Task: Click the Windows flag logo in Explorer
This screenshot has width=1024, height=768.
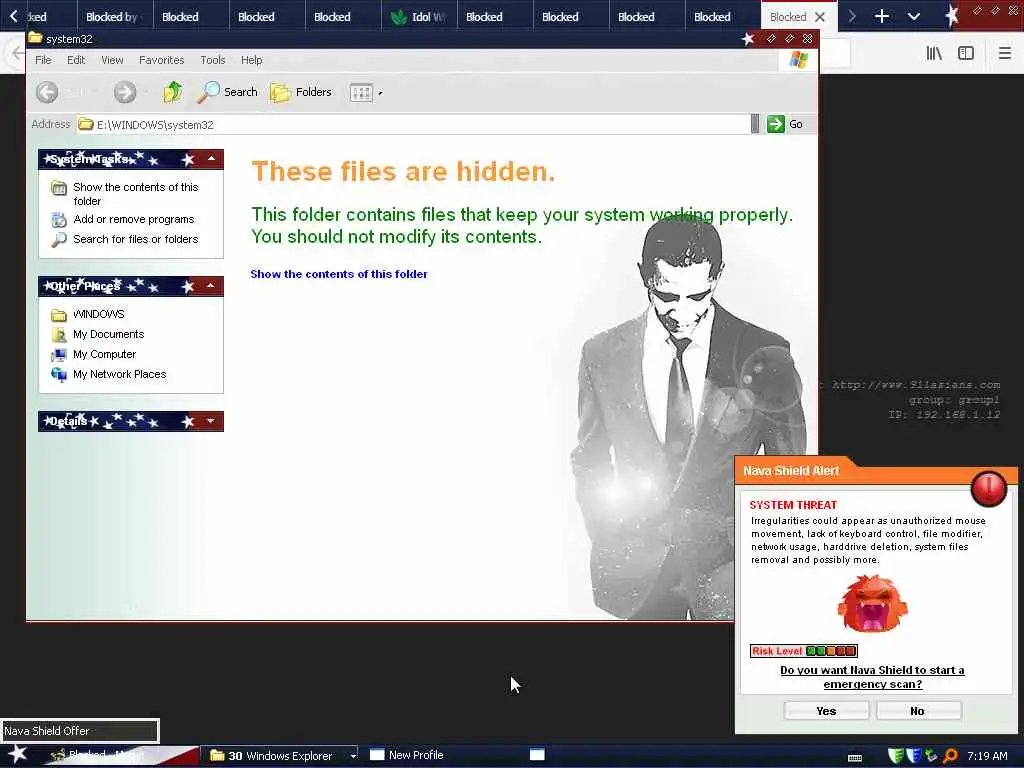Action: pos(798,60)
